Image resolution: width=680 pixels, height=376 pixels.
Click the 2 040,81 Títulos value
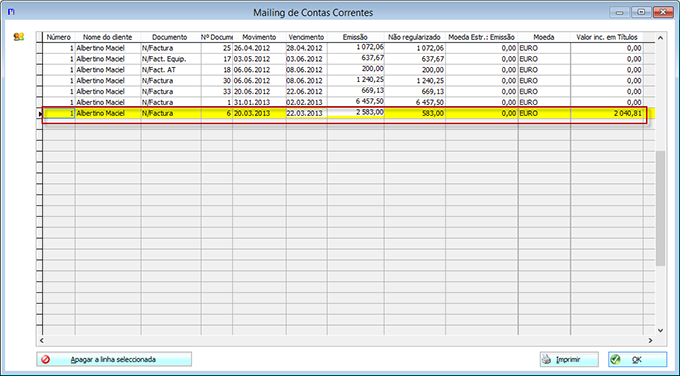(x=607, y=113)
